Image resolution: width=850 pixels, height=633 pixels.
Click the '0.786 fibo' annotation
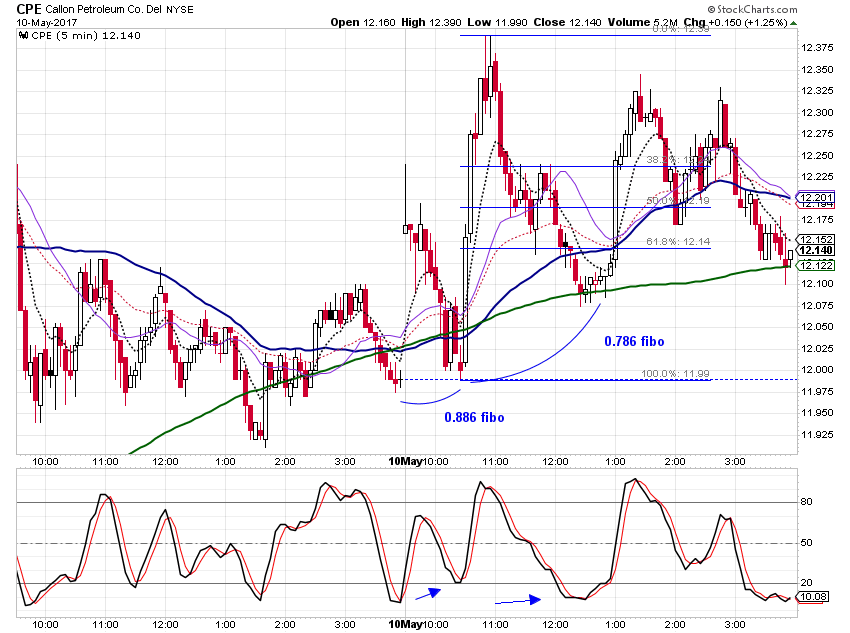coord(634,341)
